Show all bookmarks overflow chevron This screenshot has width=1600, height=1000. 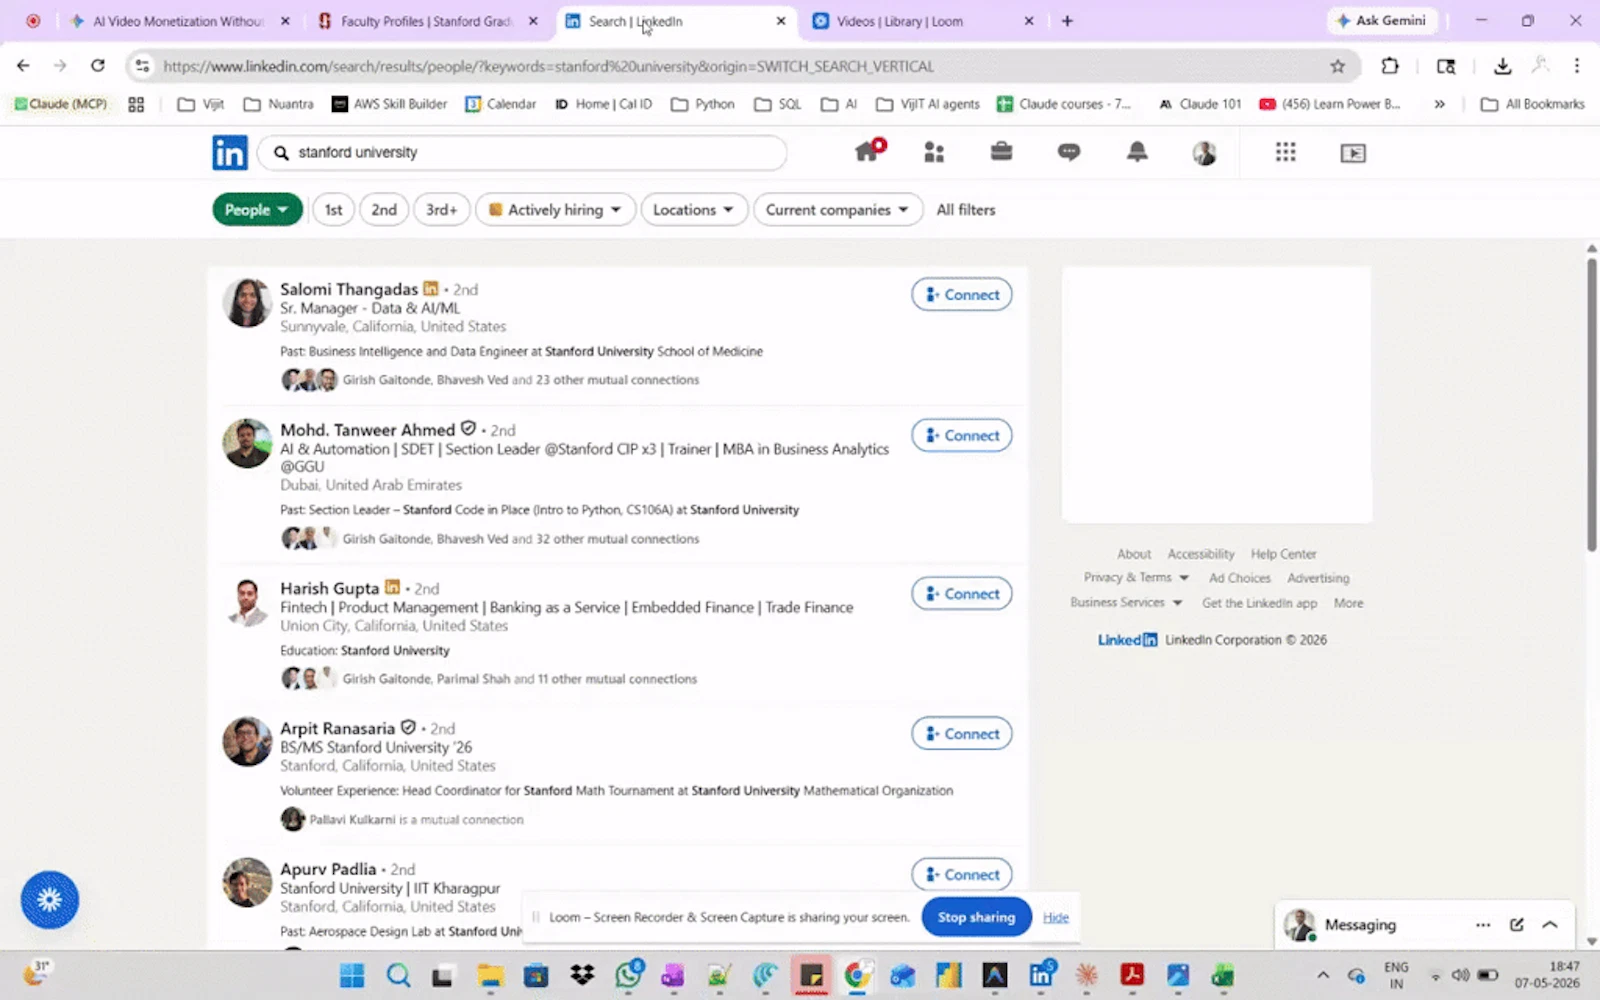(x=1439, y=104)
